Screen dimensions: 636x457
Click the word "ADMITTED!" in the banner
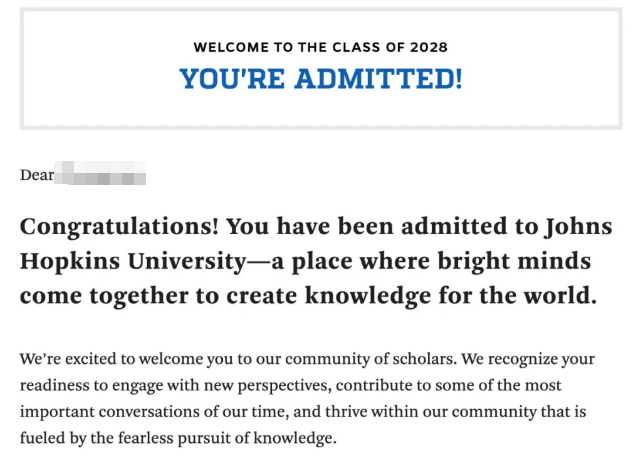click(385, 78)
